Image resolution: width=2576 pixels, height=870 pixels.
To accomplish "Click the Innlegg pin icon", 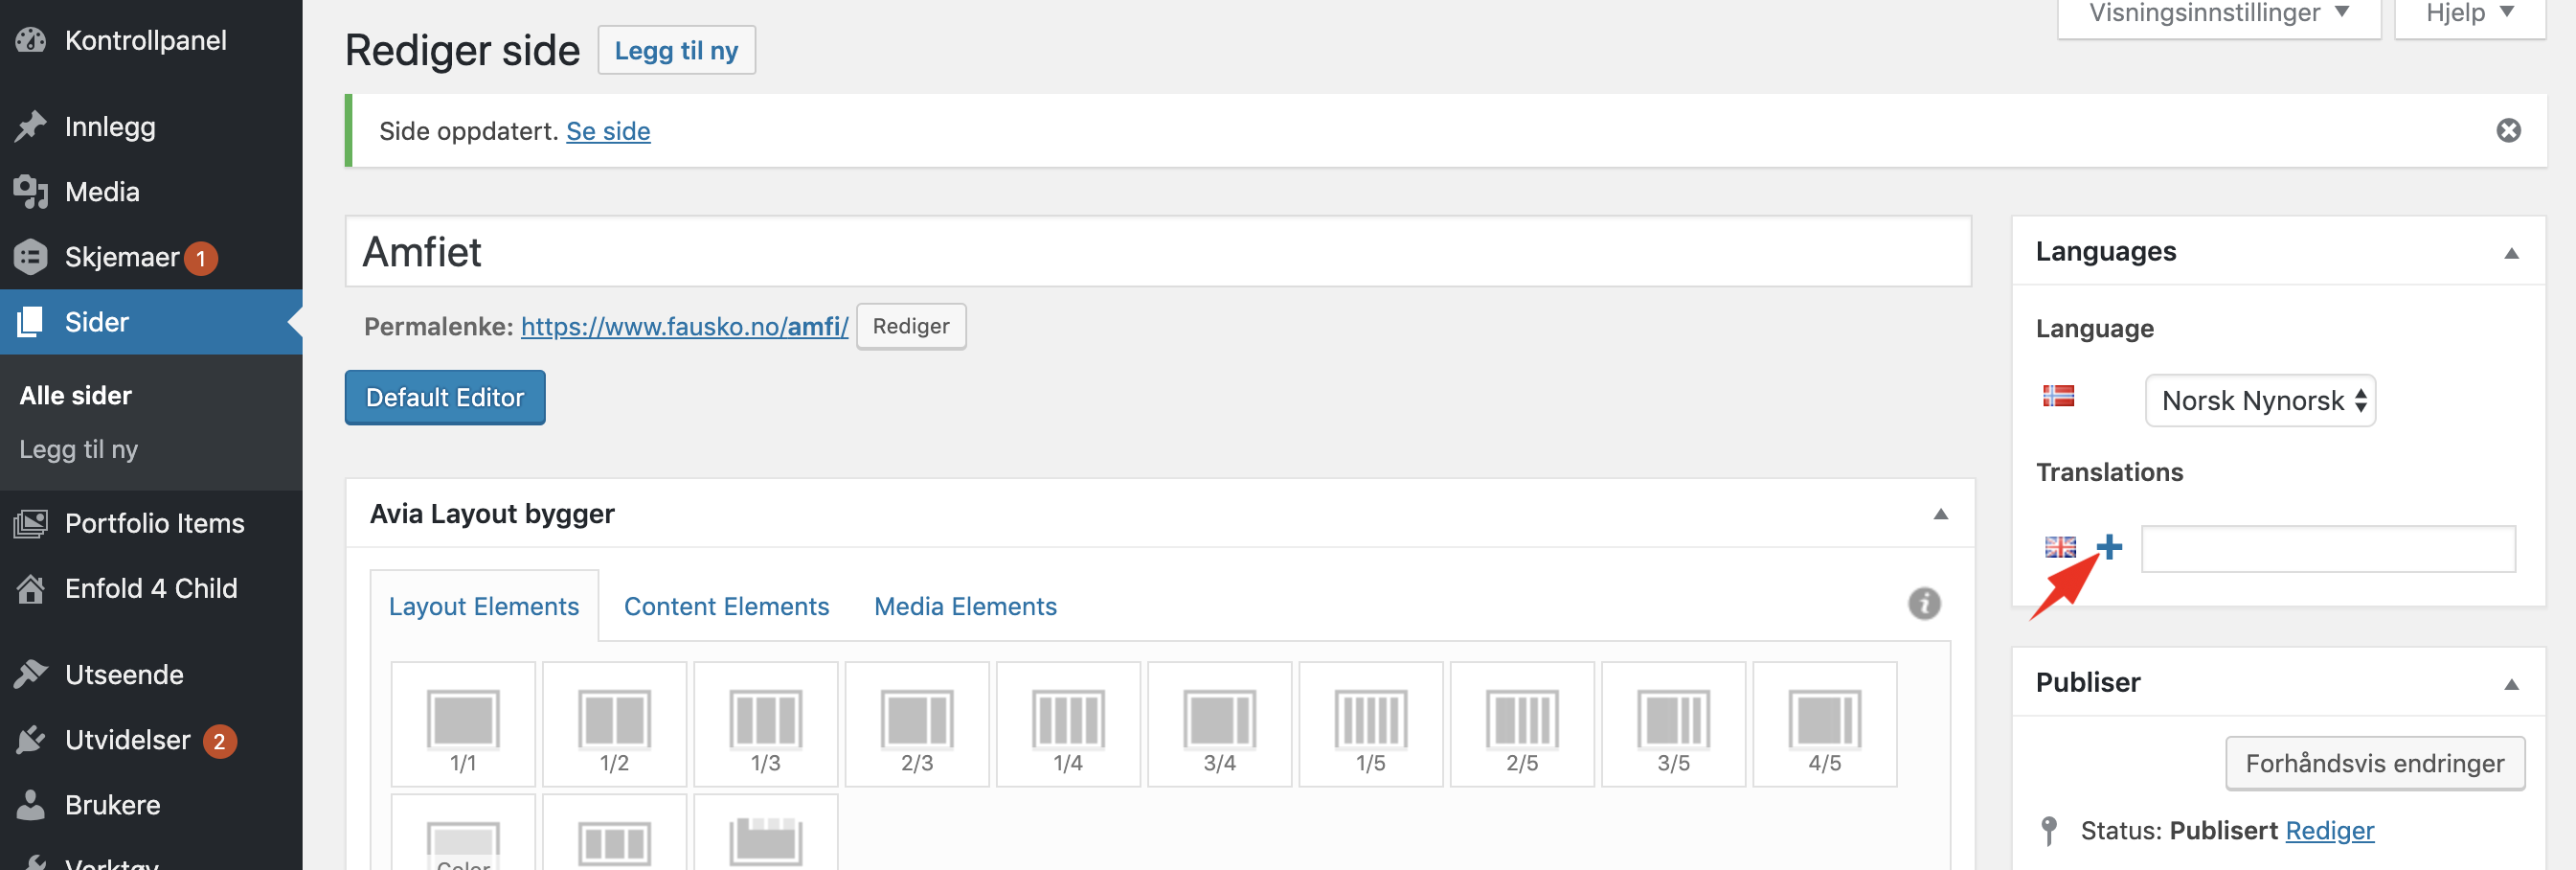I will tap(31, 126).
